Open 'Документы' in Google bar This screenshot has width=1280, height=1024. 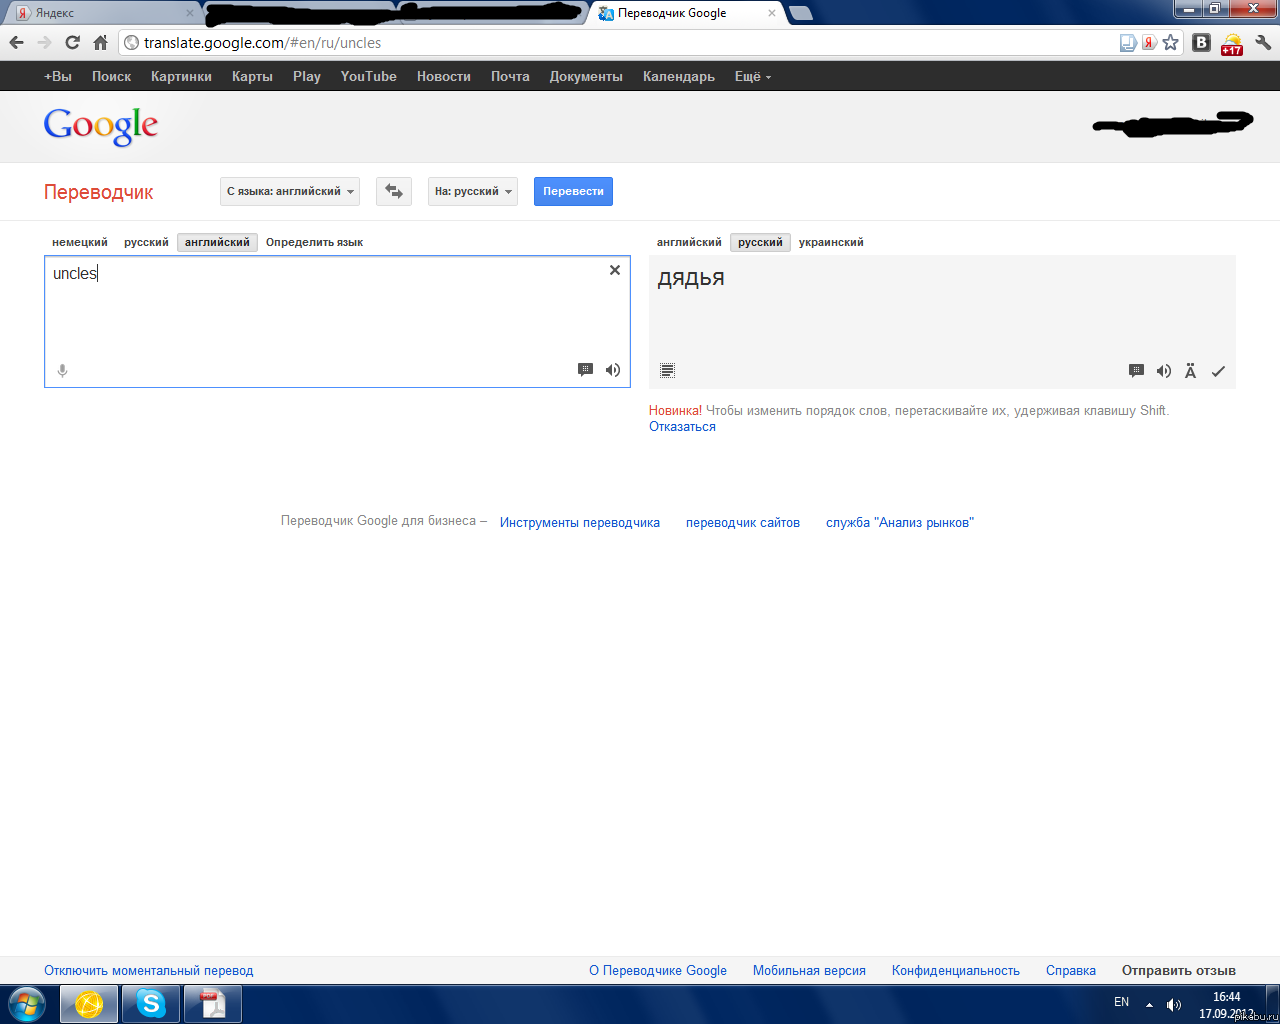pos(586,76)
